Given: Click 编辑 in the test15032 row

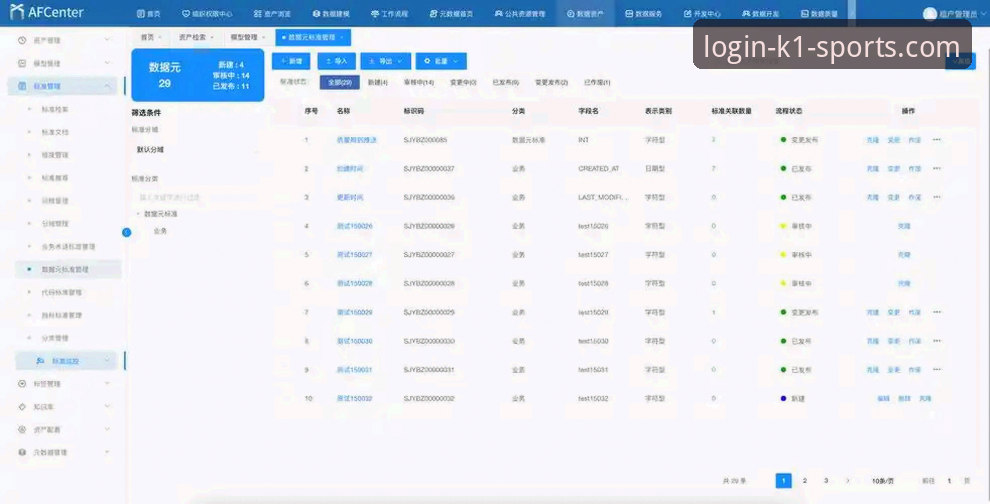Looking at the screenshot, I should [x=883, y=399].
